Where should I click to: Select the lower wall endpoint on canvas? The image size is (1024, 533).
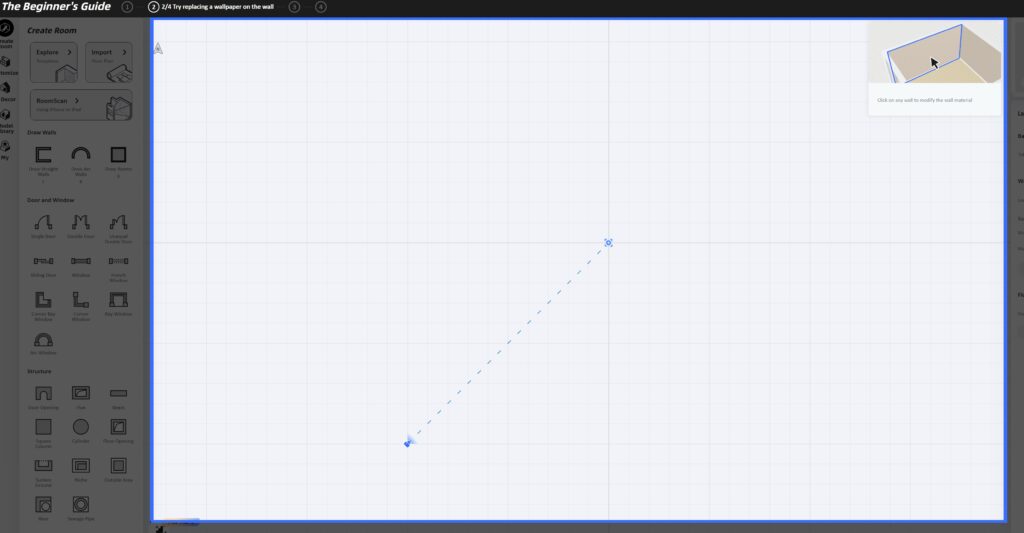click(x=408, y=444)
